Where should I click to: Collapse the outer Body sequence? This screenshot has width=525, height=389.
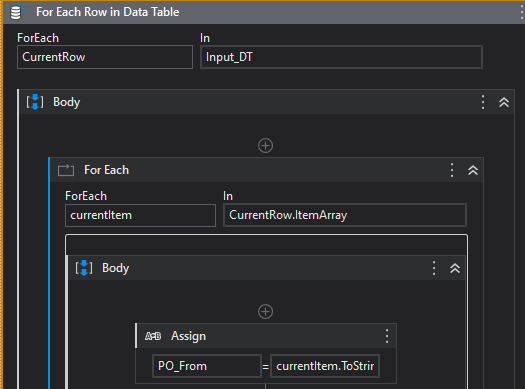tap(504, 102)
